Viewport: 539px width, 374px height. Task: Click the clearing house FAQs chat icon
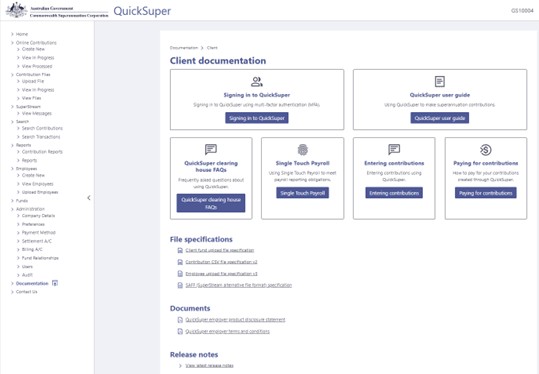pyautogui.click(x=211, y=150)
